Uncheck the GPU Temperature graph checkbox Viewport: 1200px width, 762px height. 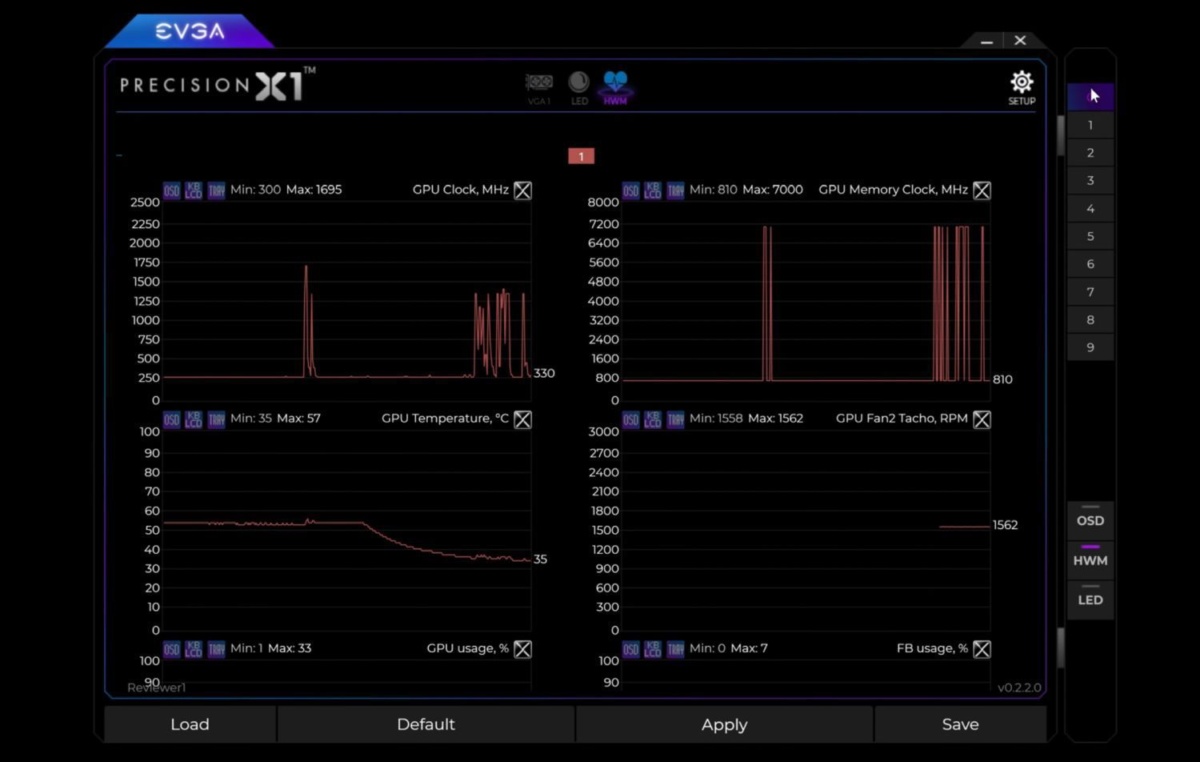pyautogui.click(x=523, y=419)
